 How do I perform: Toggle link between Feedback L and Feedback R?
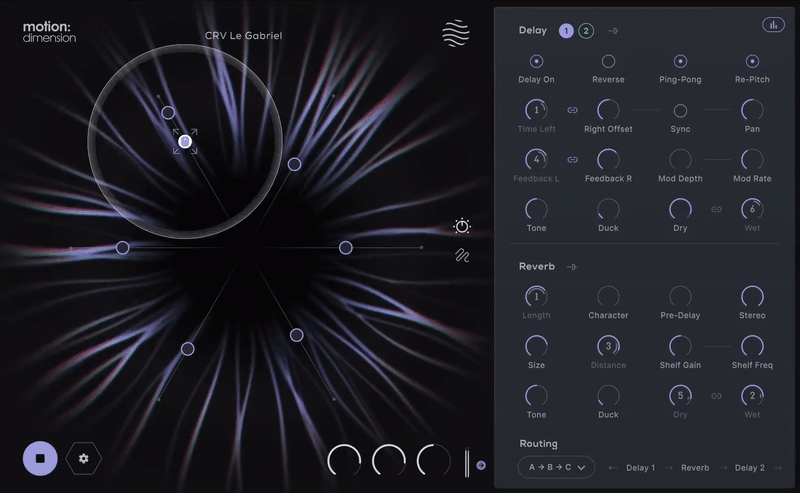(572, 160)
